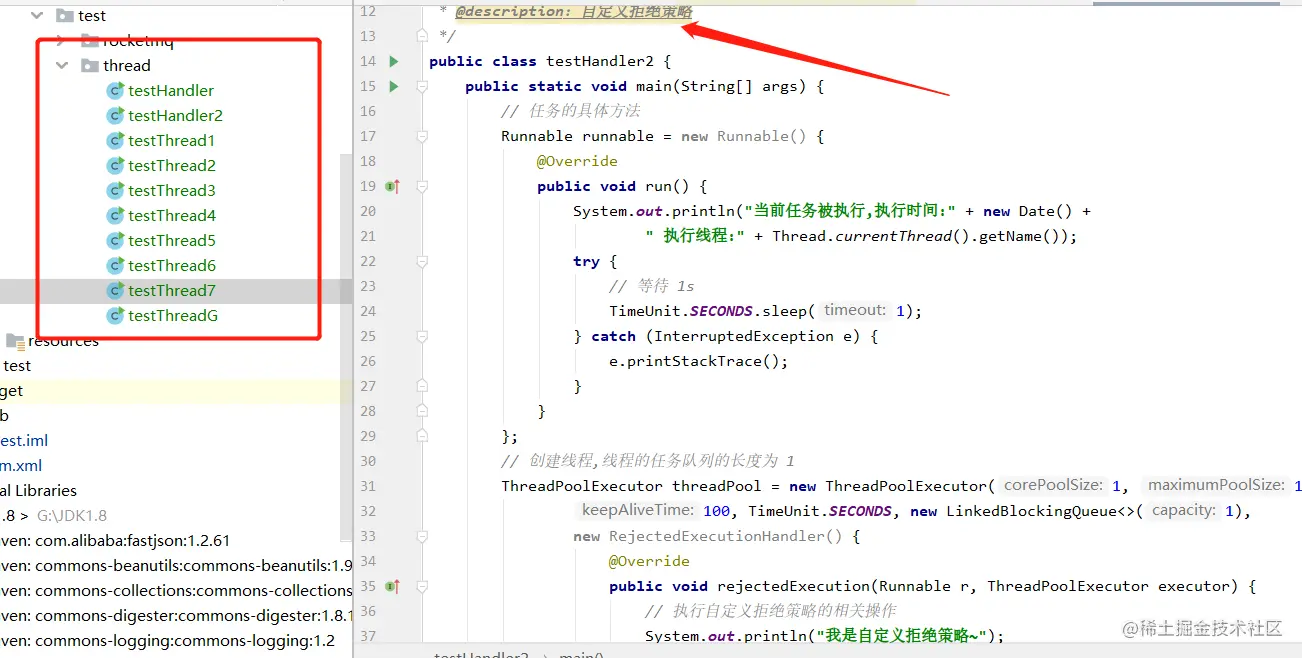The height and width of the screenshot is (658, 1302).
Task: Click line number 37 in the gutter
Action: (367, 636)
